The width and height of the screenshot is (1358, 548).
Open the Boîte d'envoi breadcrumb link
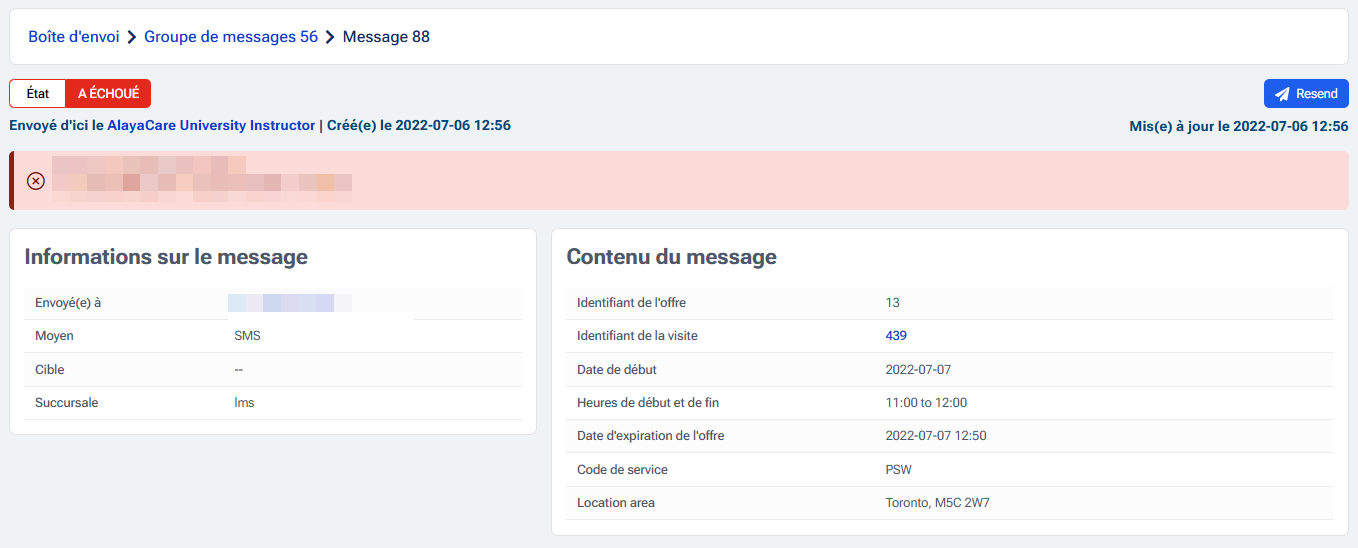(x=73, y=37)
